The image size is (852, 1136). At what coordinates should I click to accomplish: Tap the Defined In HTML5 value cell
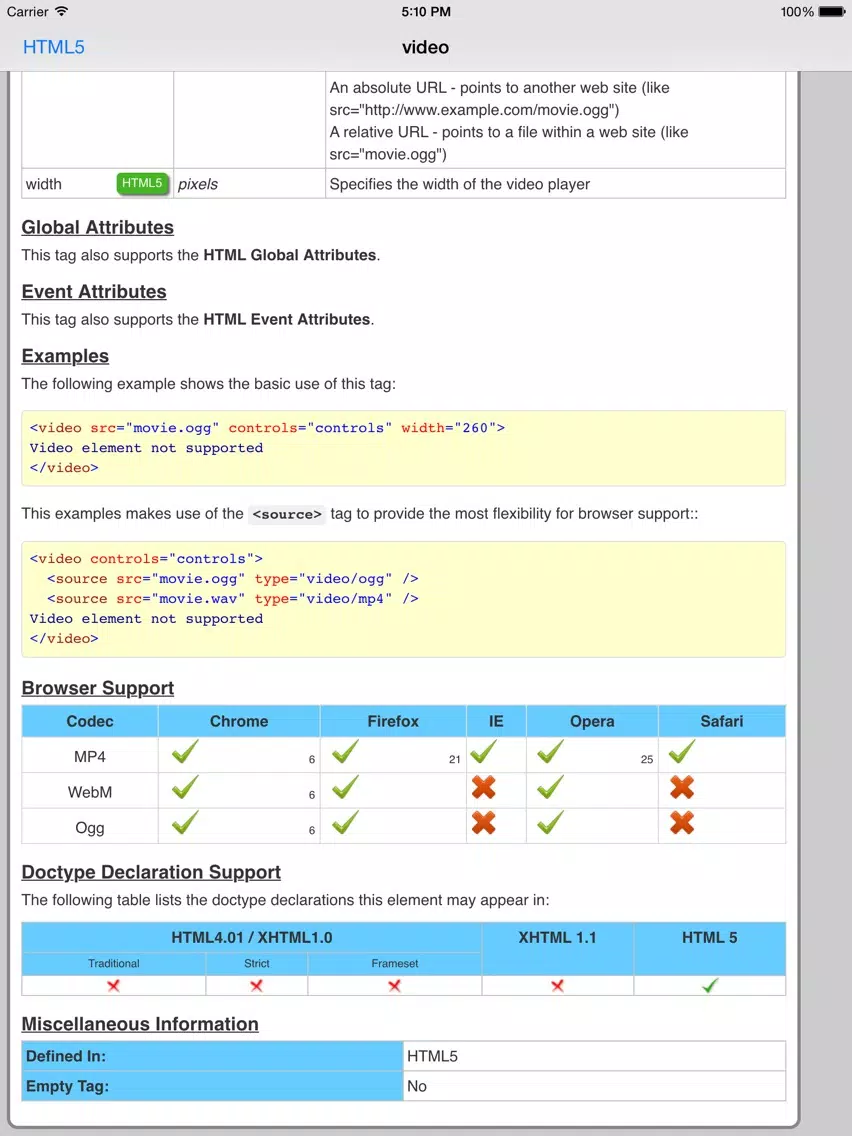tap(594, 1056)
